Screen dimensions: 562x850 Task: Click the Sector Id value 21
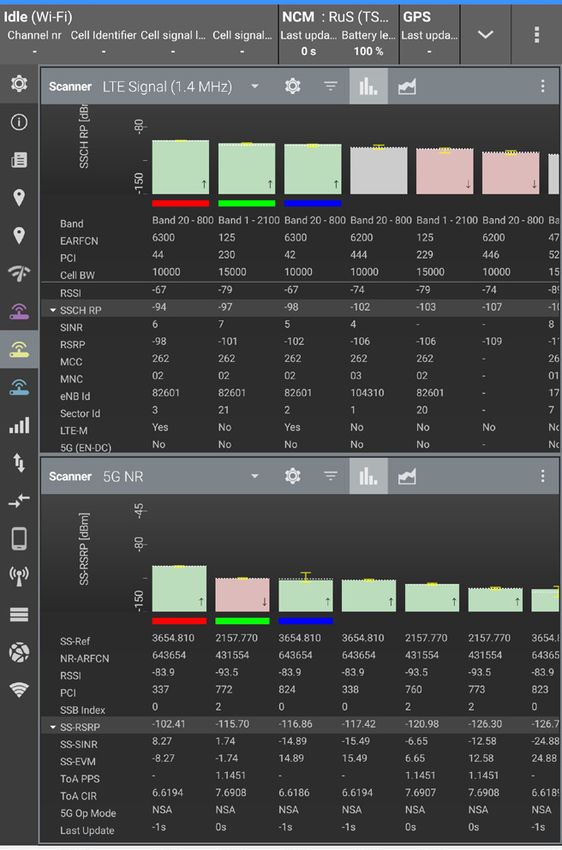click(223, 410)
